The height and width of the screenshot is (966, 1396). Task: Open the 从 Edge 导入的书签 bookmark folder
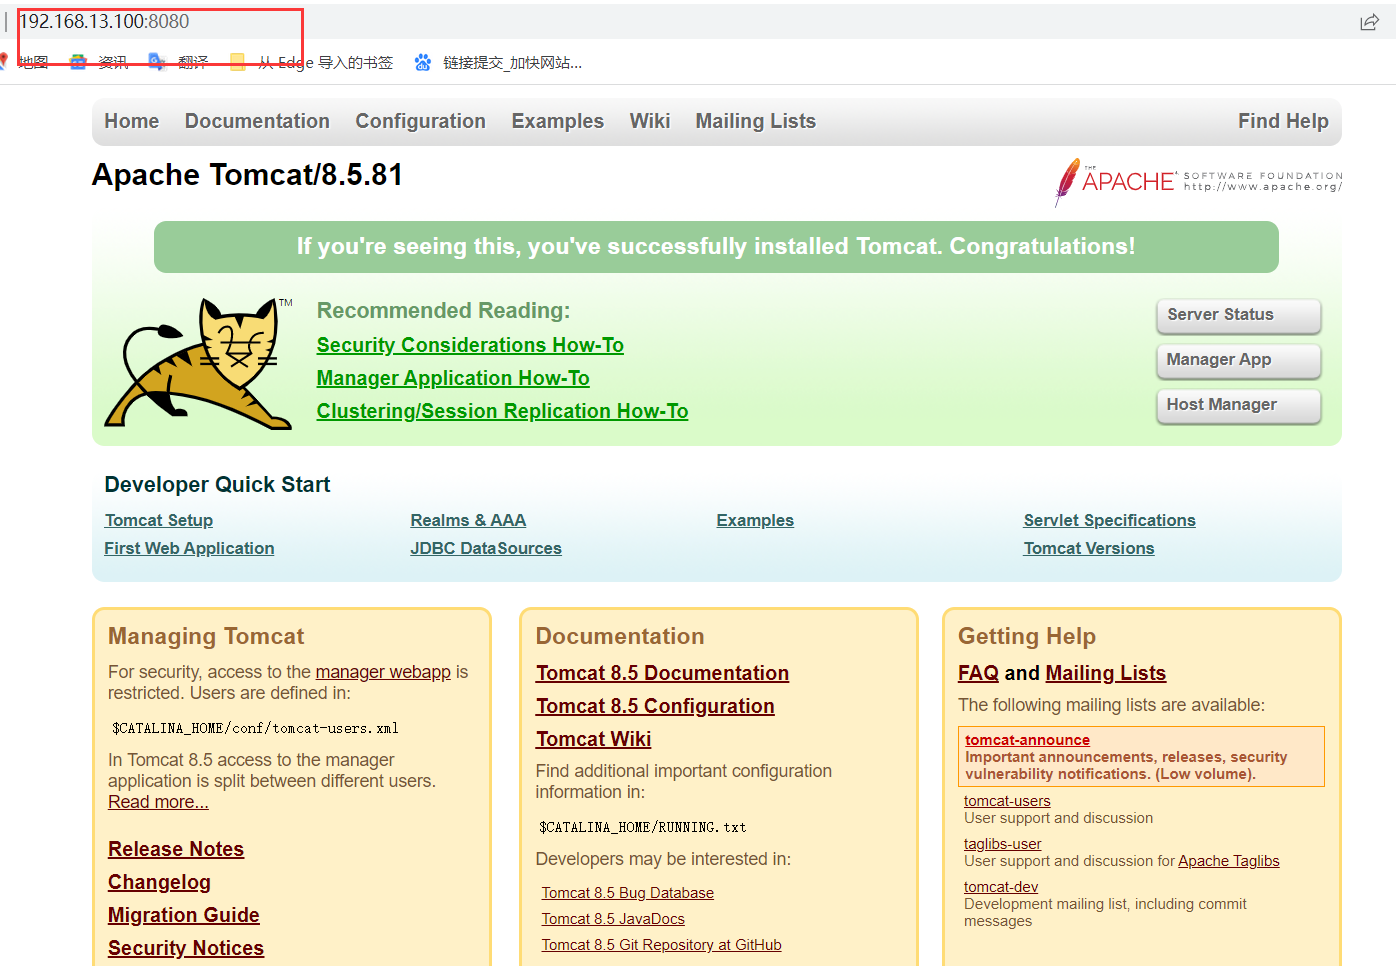click(x=311, y=62)
